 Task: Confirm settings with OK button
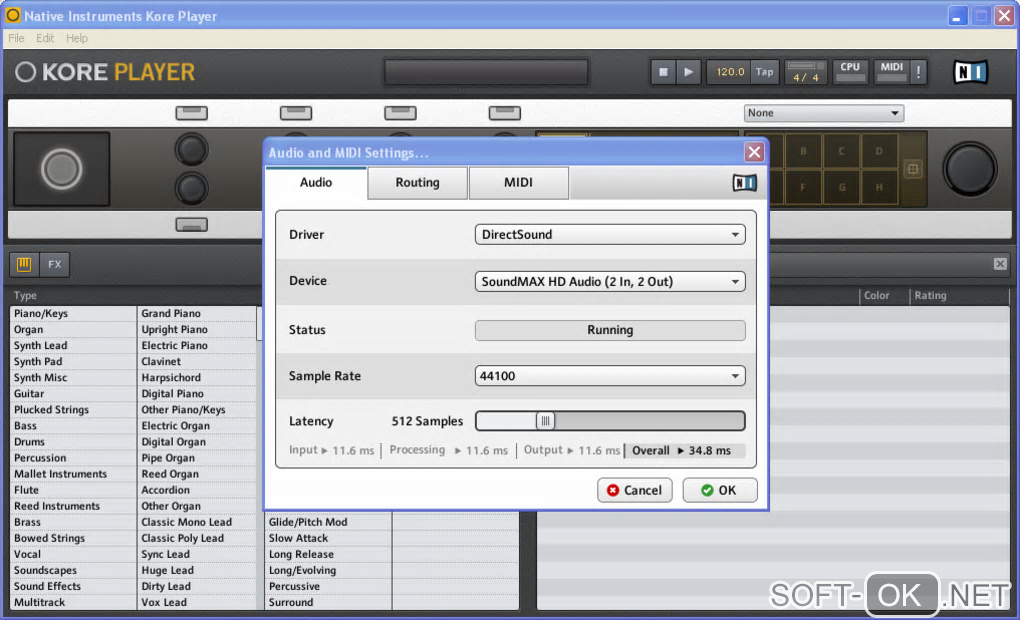pyautogui.click(x=719, y=491)
